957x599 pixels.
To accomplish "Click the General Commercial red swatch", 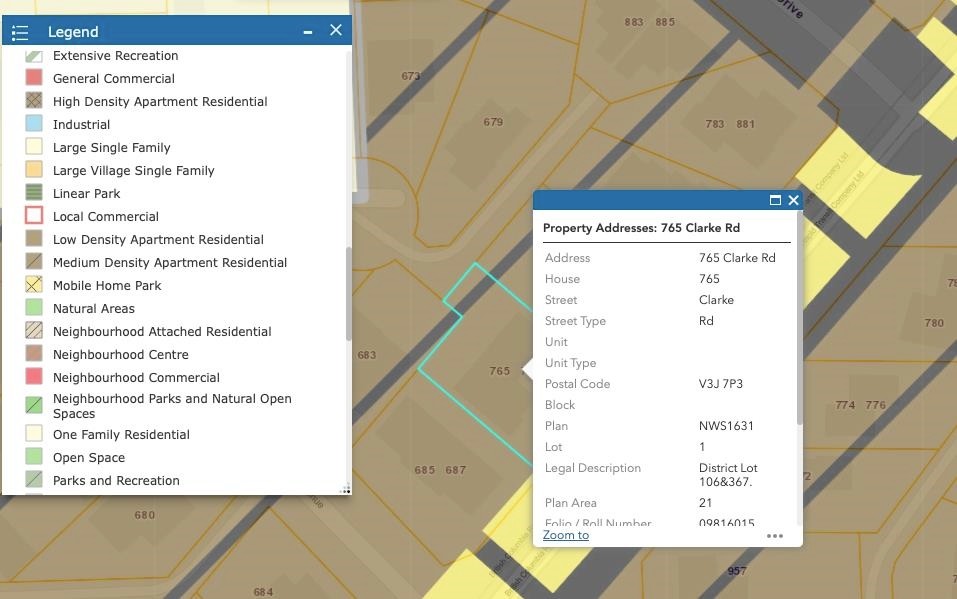I will (34, 78).
